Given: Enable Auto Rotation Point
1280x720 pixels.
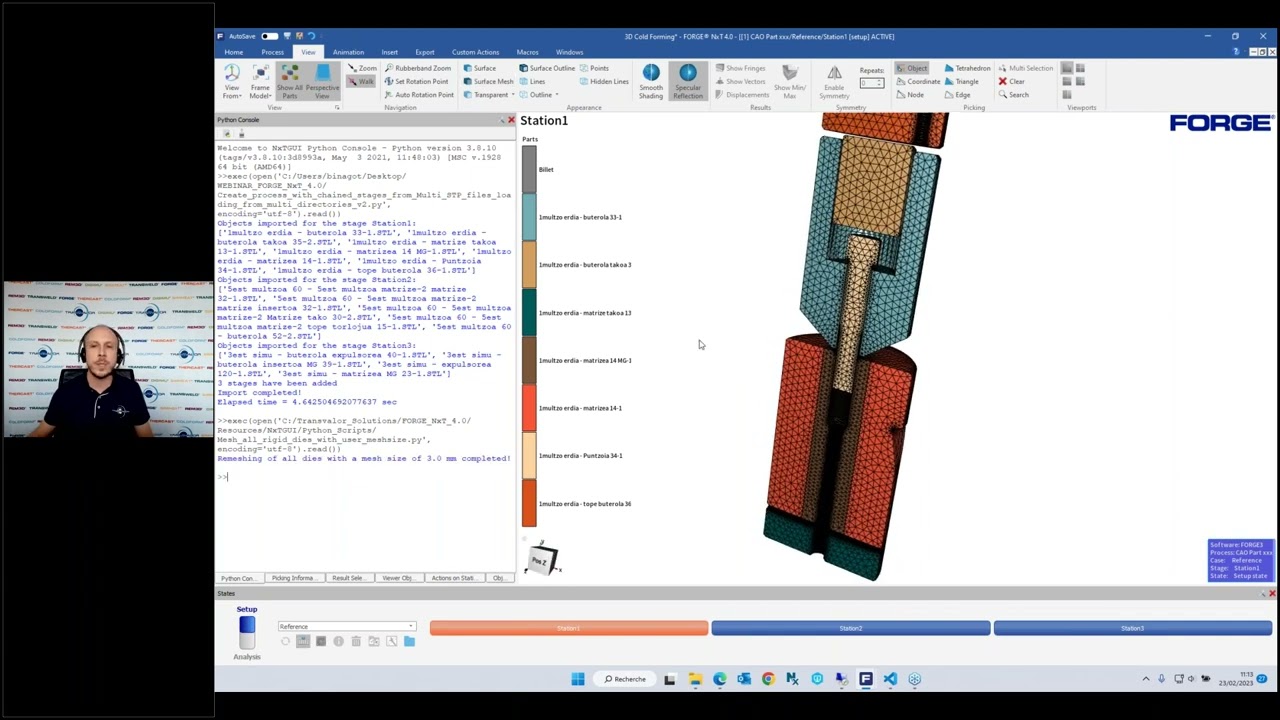Looking at the screenshot, I should click(418, 95).
